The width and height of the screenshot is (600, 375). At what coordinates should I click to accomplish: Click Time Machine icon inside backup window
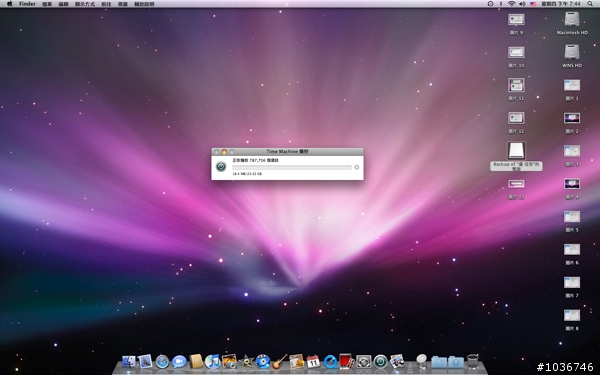pyautogui.click(x=221, y=166)
